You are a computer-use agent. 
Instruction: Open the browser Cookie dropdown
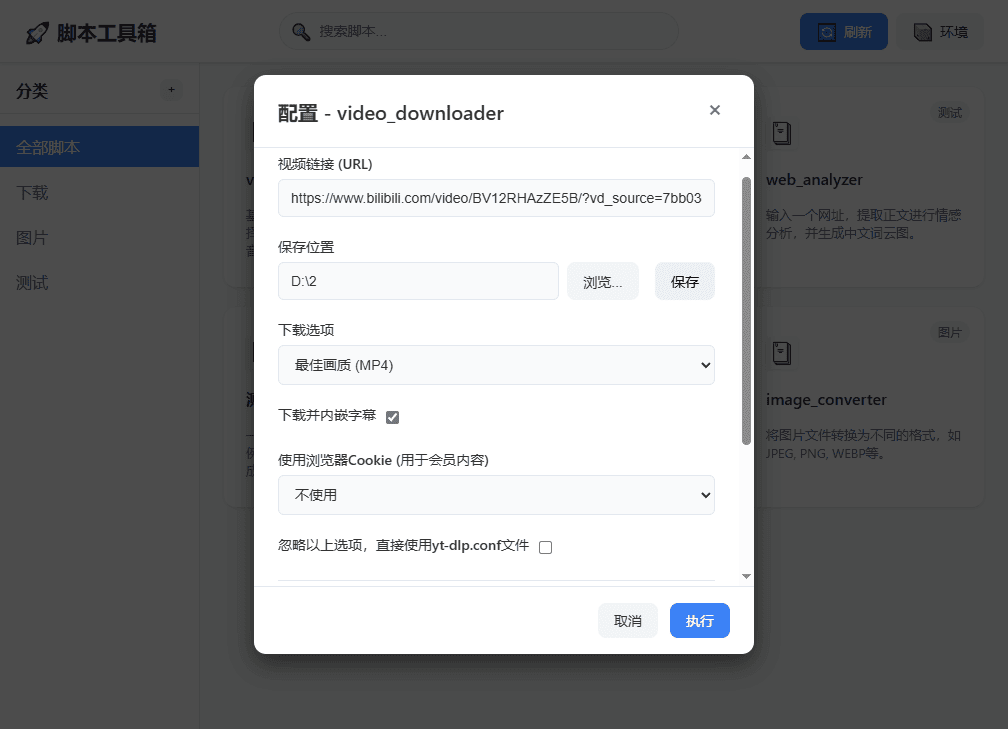[x=496, y=495]
